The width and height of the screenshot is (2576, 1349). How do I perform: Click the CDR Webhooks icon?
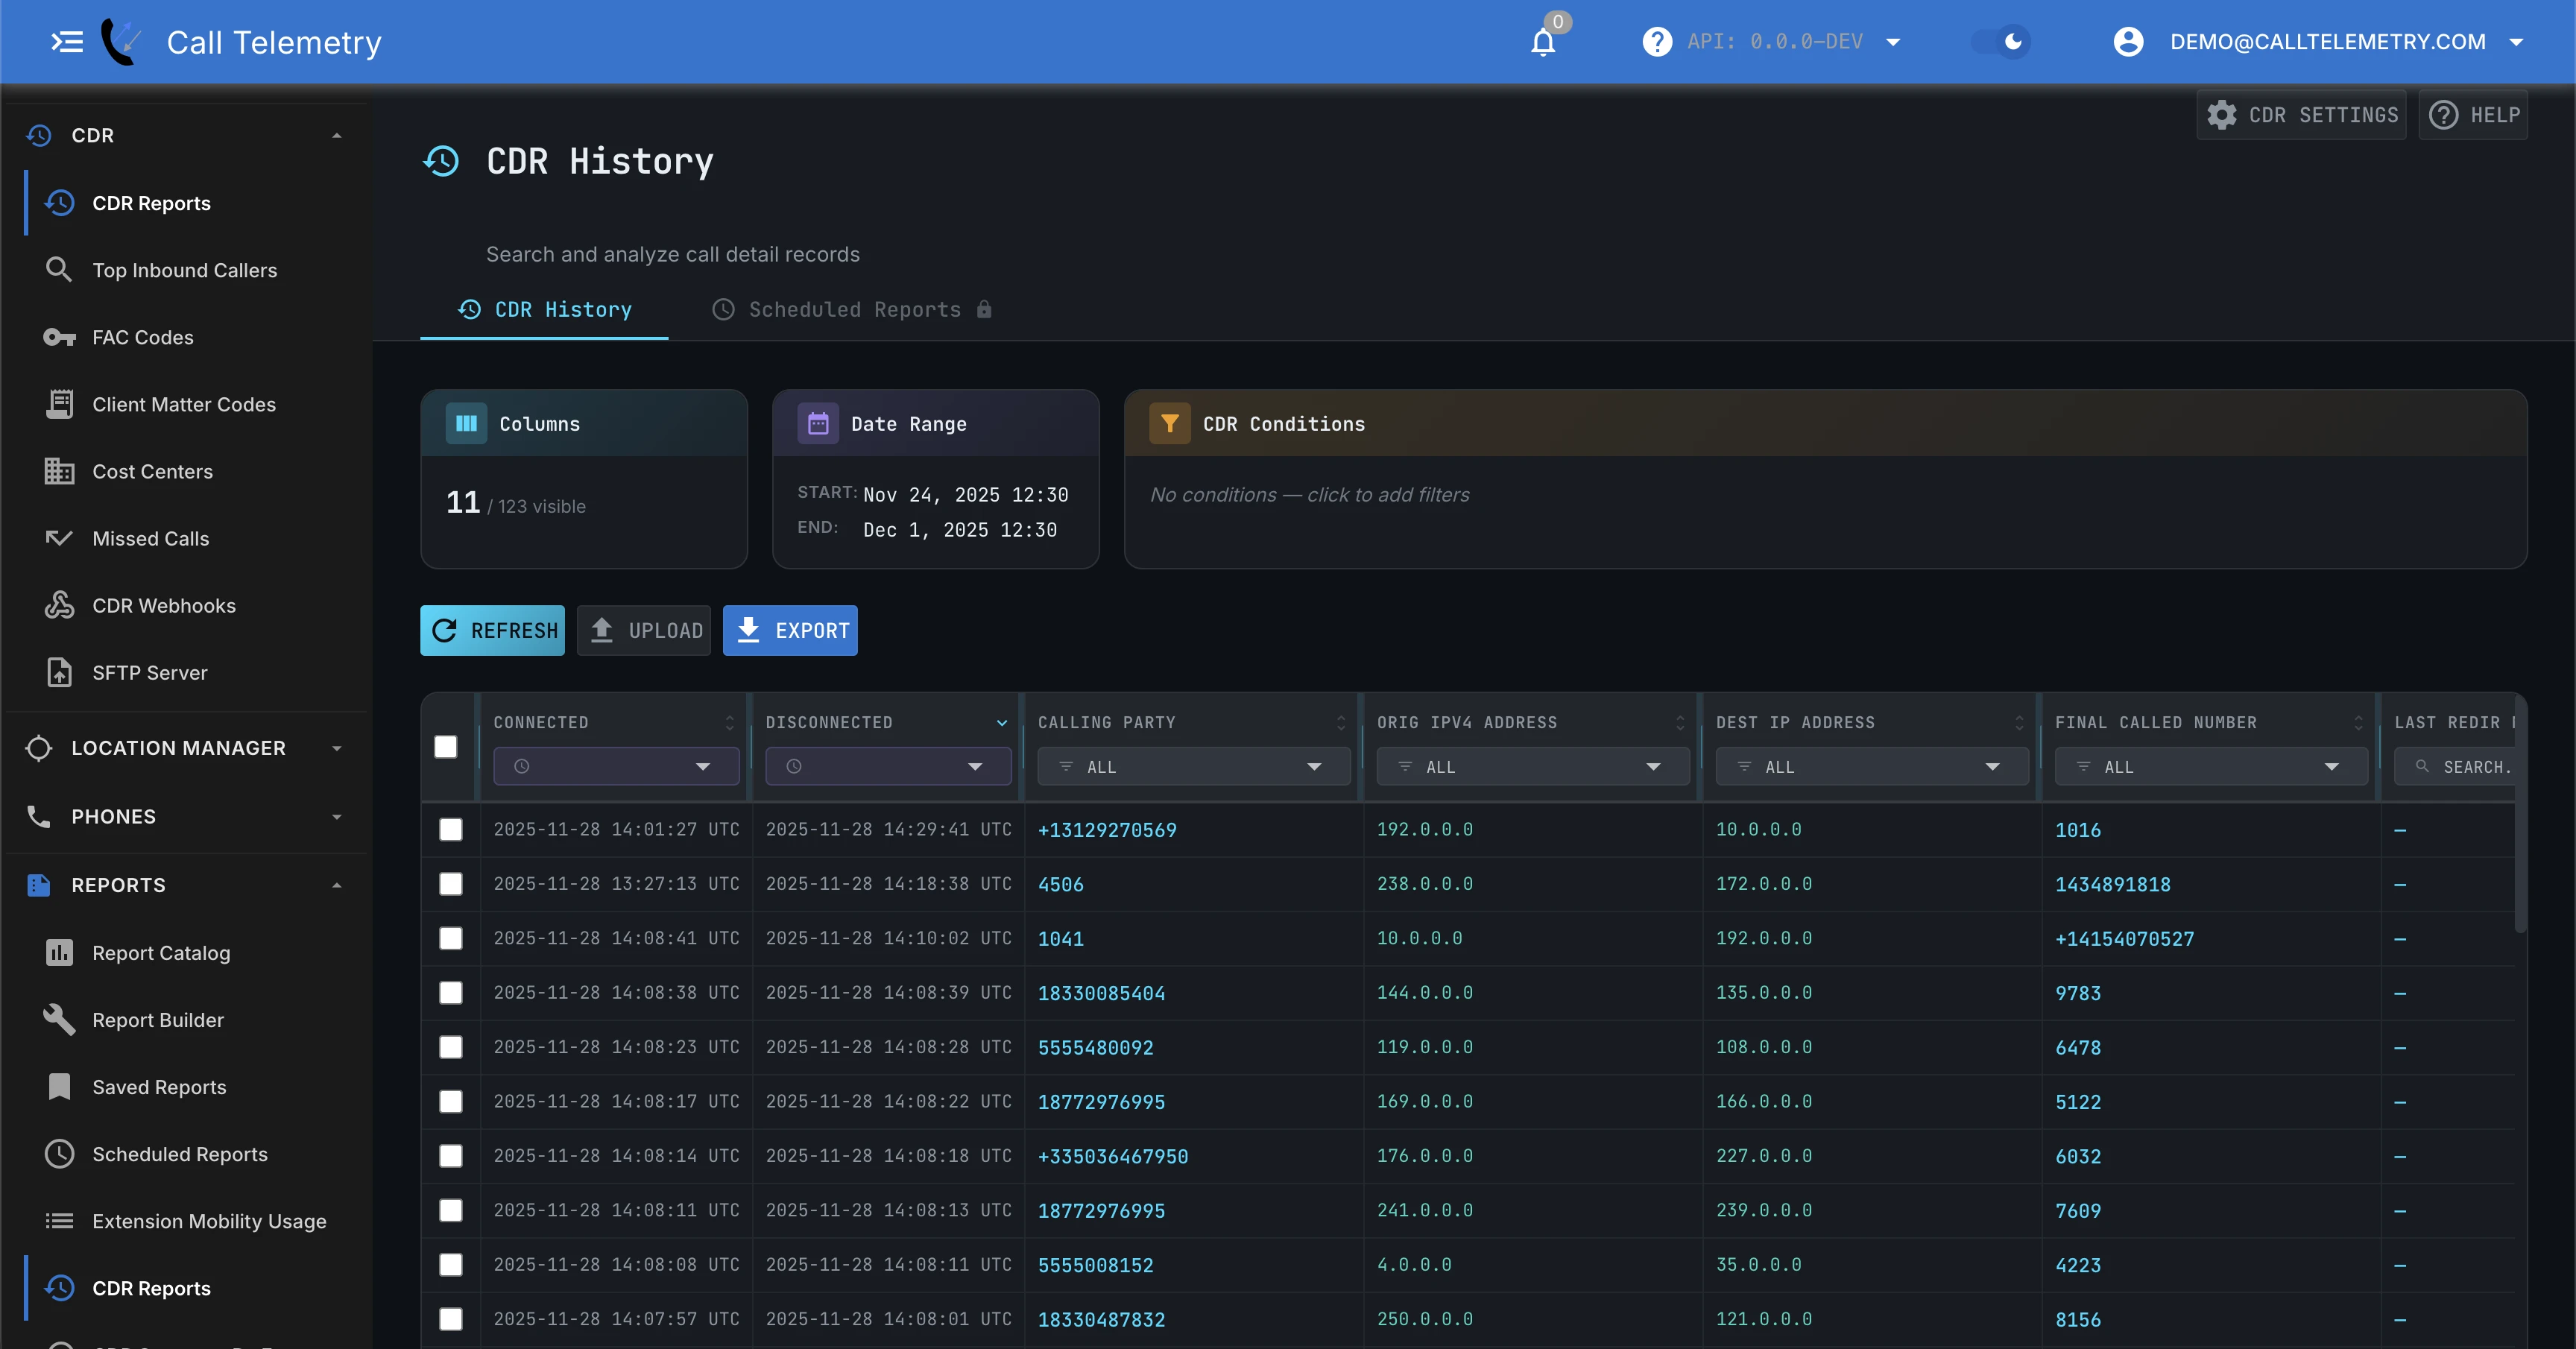tap(59, 605)
